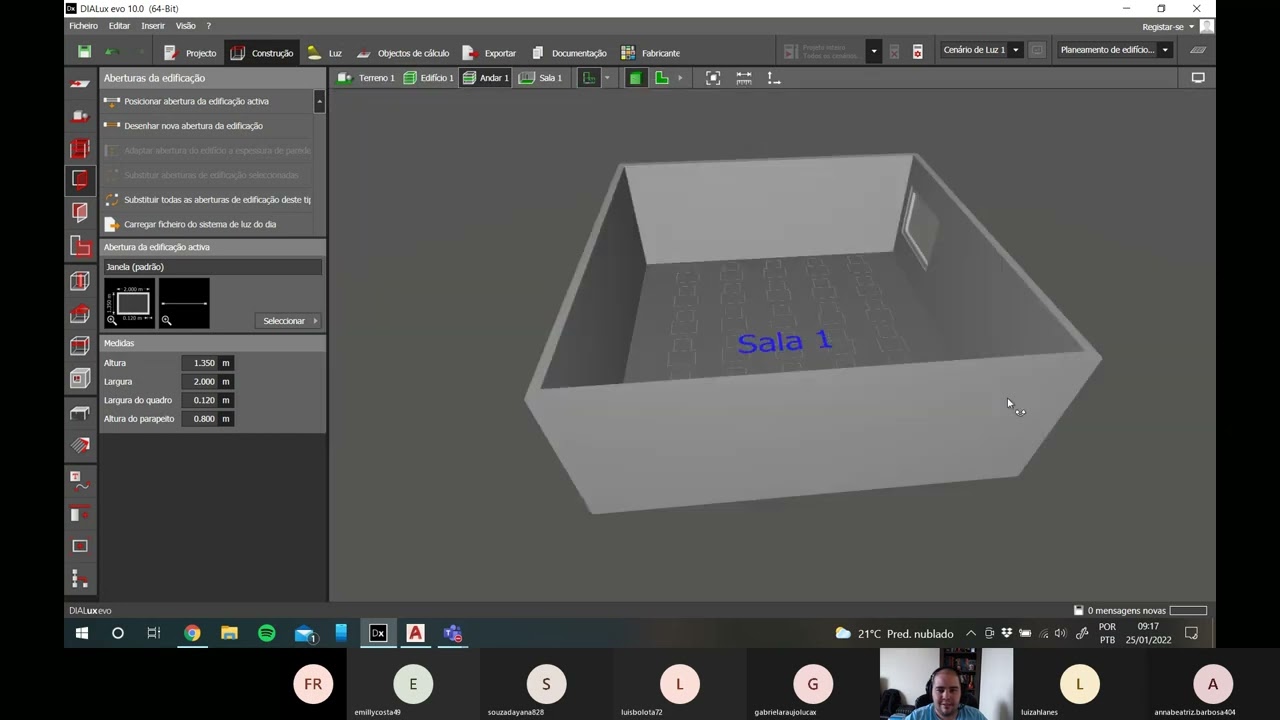Open the Registar-se account dropdown

1168,27
